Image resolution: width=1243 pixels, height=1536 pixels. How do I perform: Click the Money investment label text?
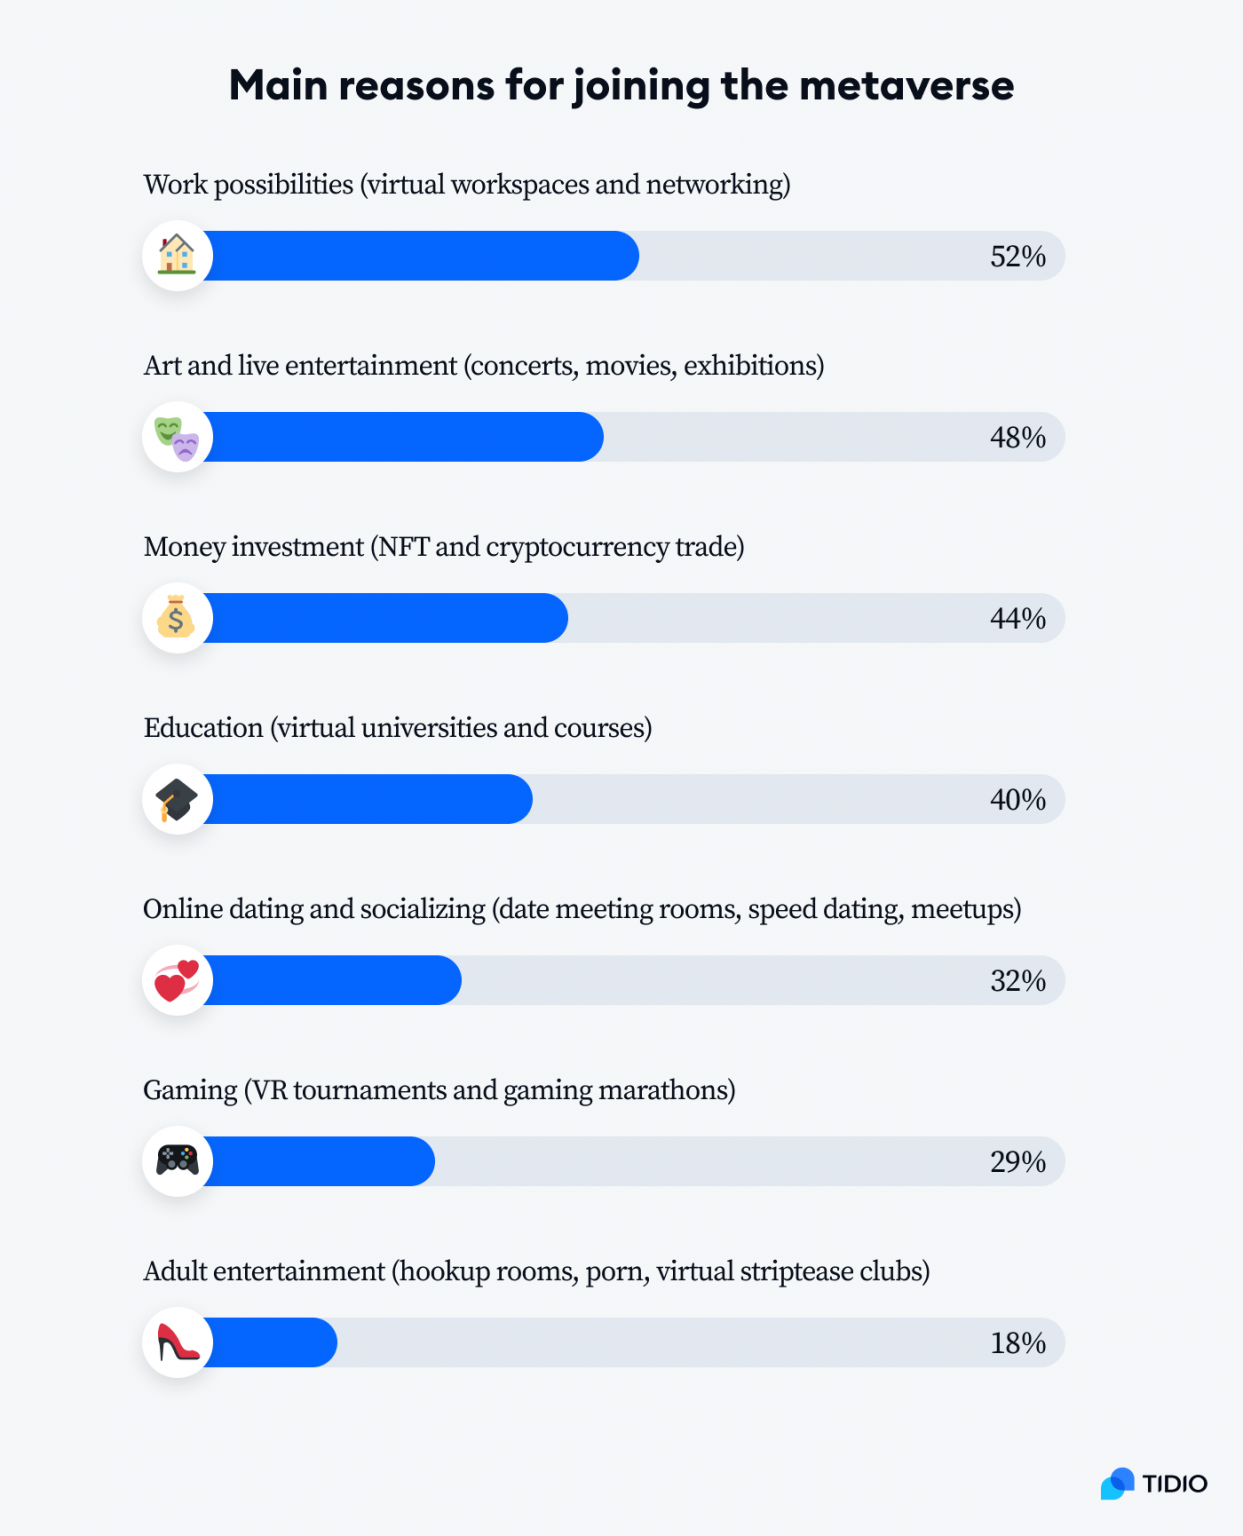(x=443, y=547)
